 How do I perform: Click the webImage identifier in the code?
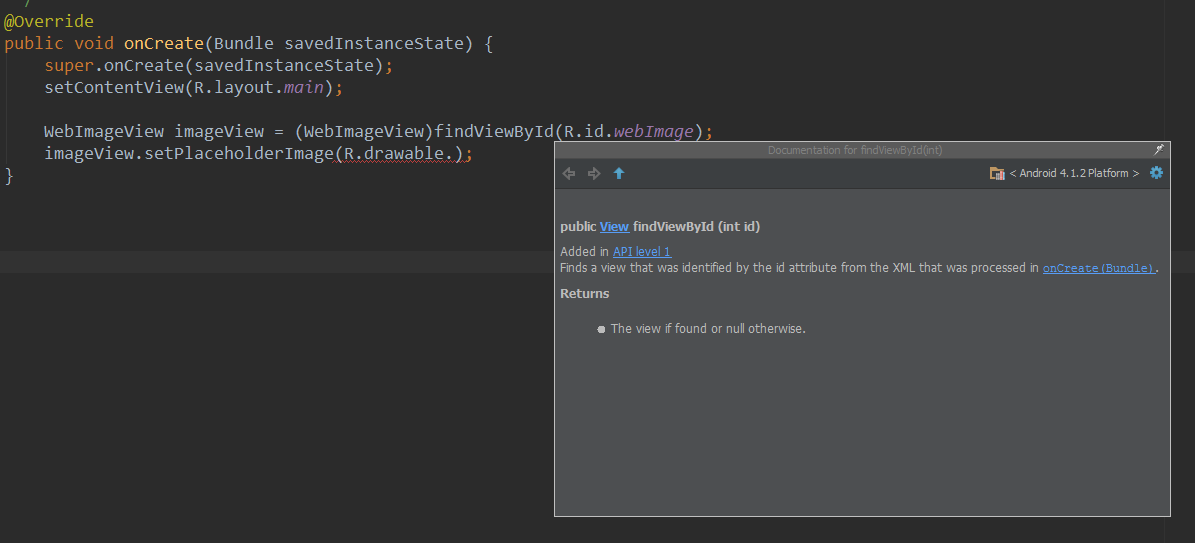point(654,131)
